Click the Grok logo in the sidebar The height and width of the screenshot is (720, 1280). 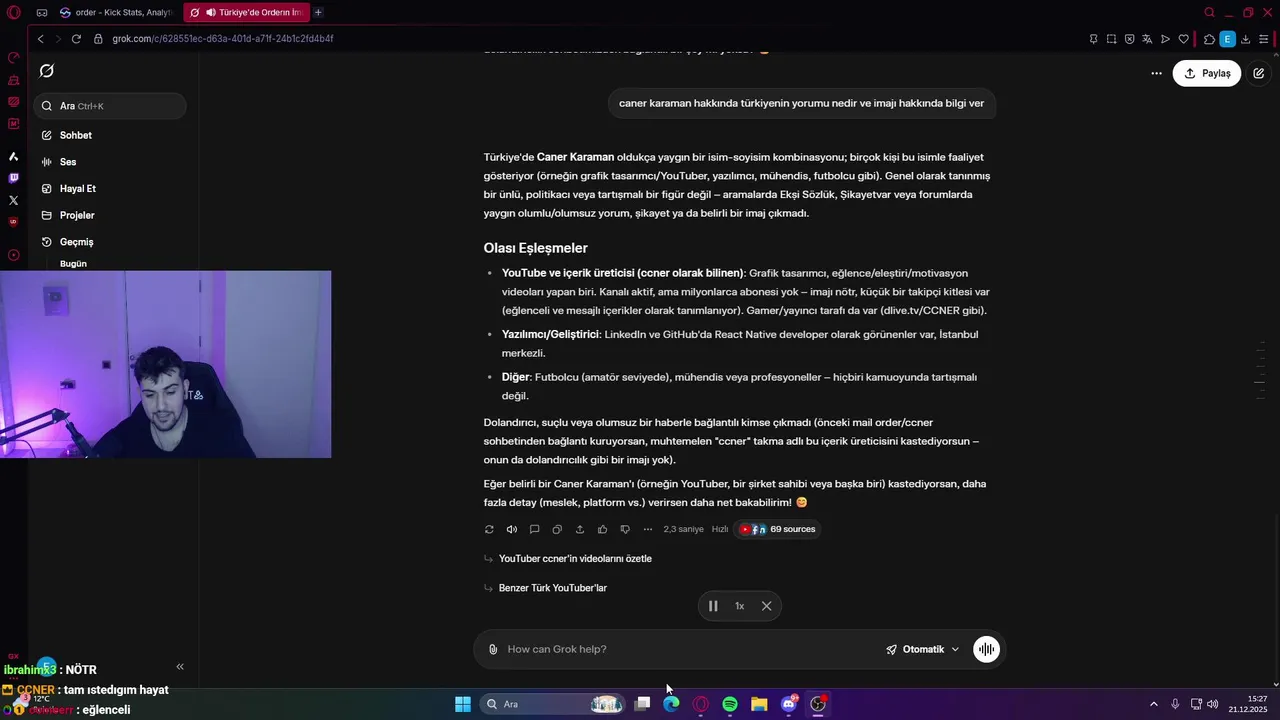pos(47,71)
